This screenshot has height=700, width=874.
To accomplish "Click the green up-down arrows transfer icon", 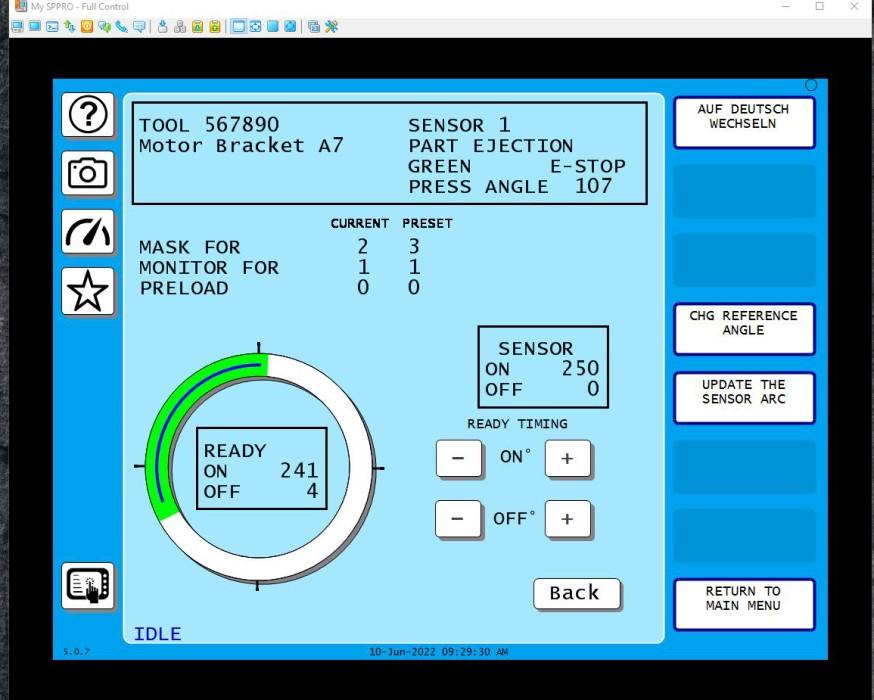I will pyautogui.click(x=70, y=26).
